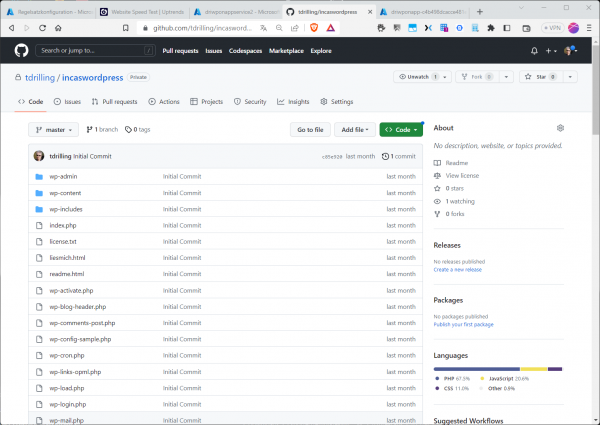View the 1 branch link
Viewport: 600px width, 425px height.
(102, 130)
